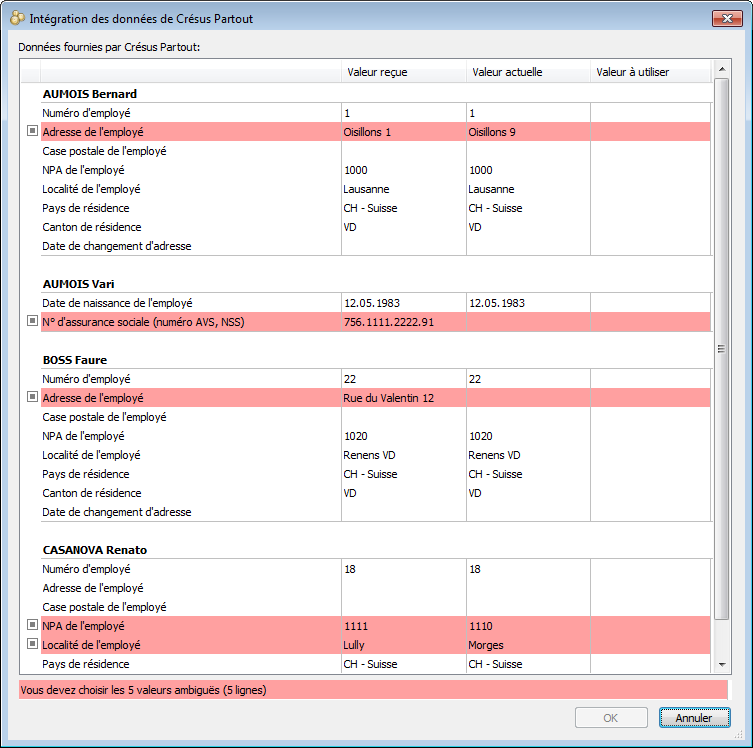Image resolution: width=753 pixels, height=748 pixels.
Task: Click the scrollbar up arrow
Action: [x=722, y=70]
